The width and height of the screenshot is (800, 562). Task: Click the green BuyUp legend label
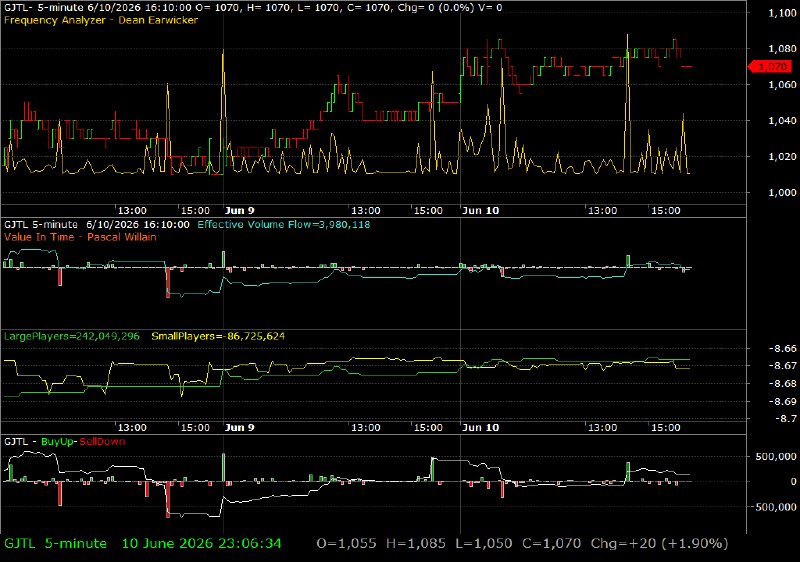58,442
